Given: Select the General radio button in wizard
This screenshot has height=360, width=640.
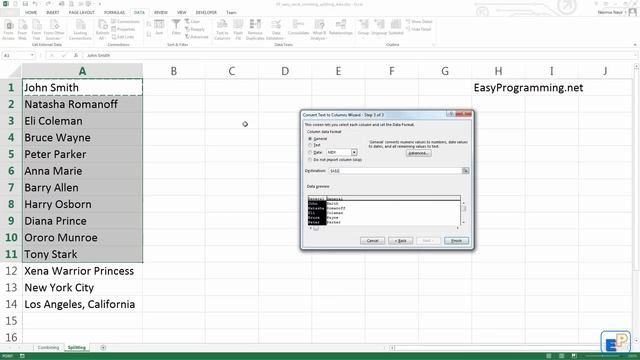Looking at the screenshot, I should [x=310, y=139].
